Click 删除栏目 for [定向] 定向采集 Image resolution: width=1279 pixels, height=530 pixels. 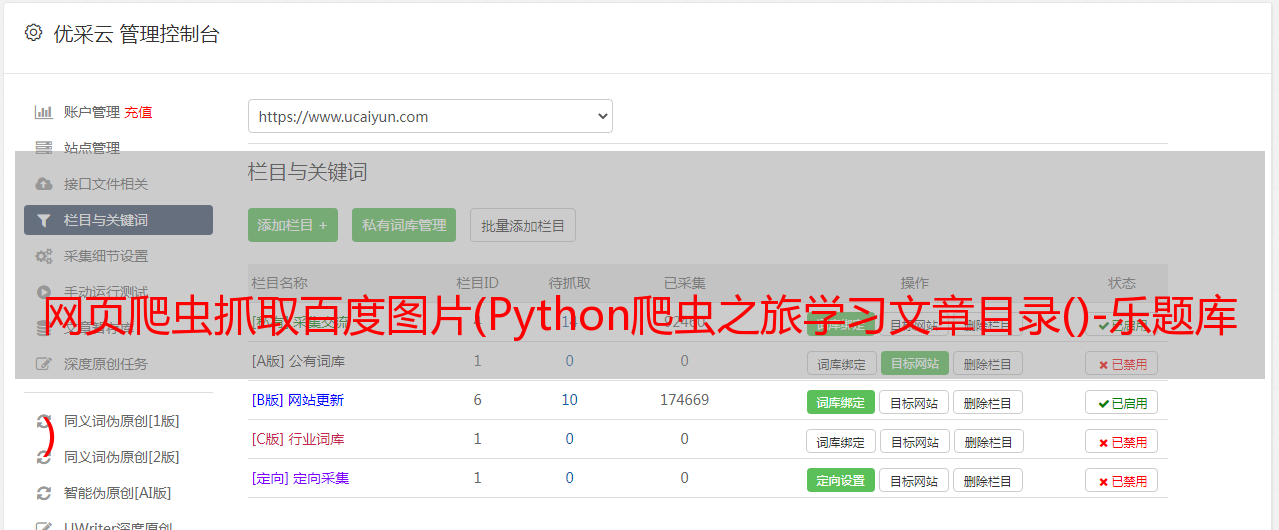coord(988,480)
